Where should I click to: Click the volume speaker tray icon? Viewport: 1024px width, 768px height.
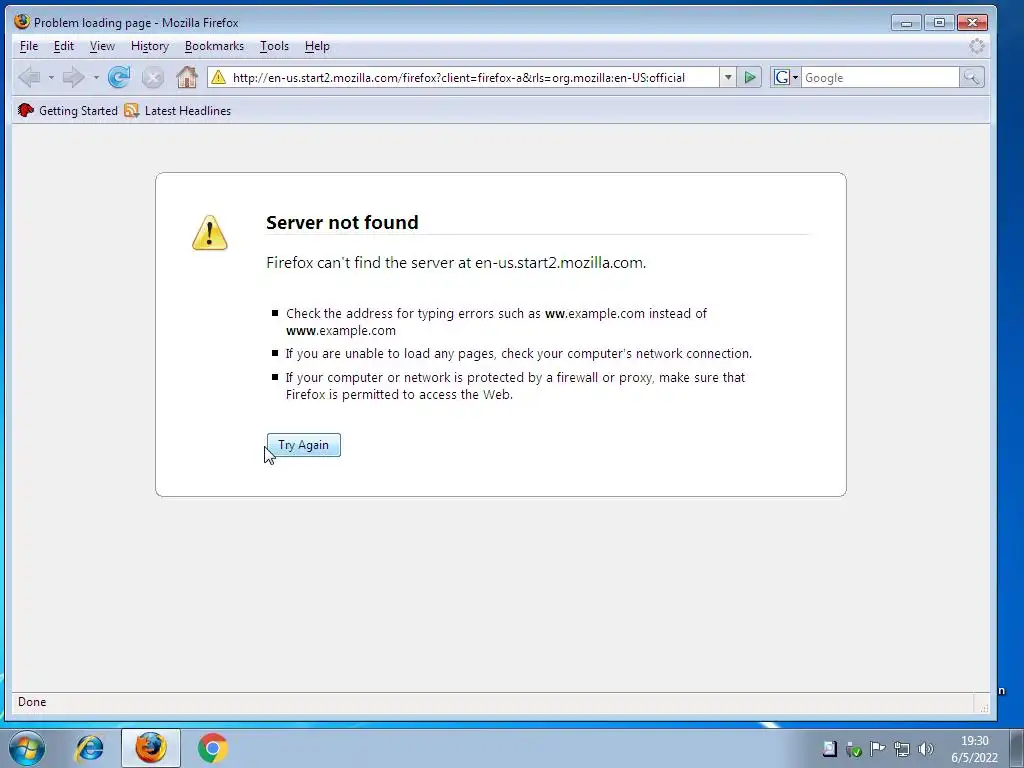point(925,749)
